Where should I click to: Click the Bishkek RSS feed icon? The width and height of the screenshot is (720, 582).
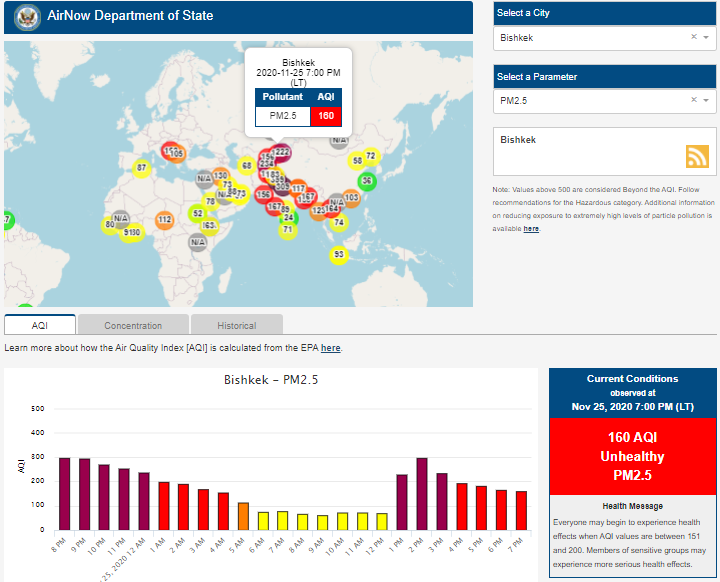coord(697,156)
